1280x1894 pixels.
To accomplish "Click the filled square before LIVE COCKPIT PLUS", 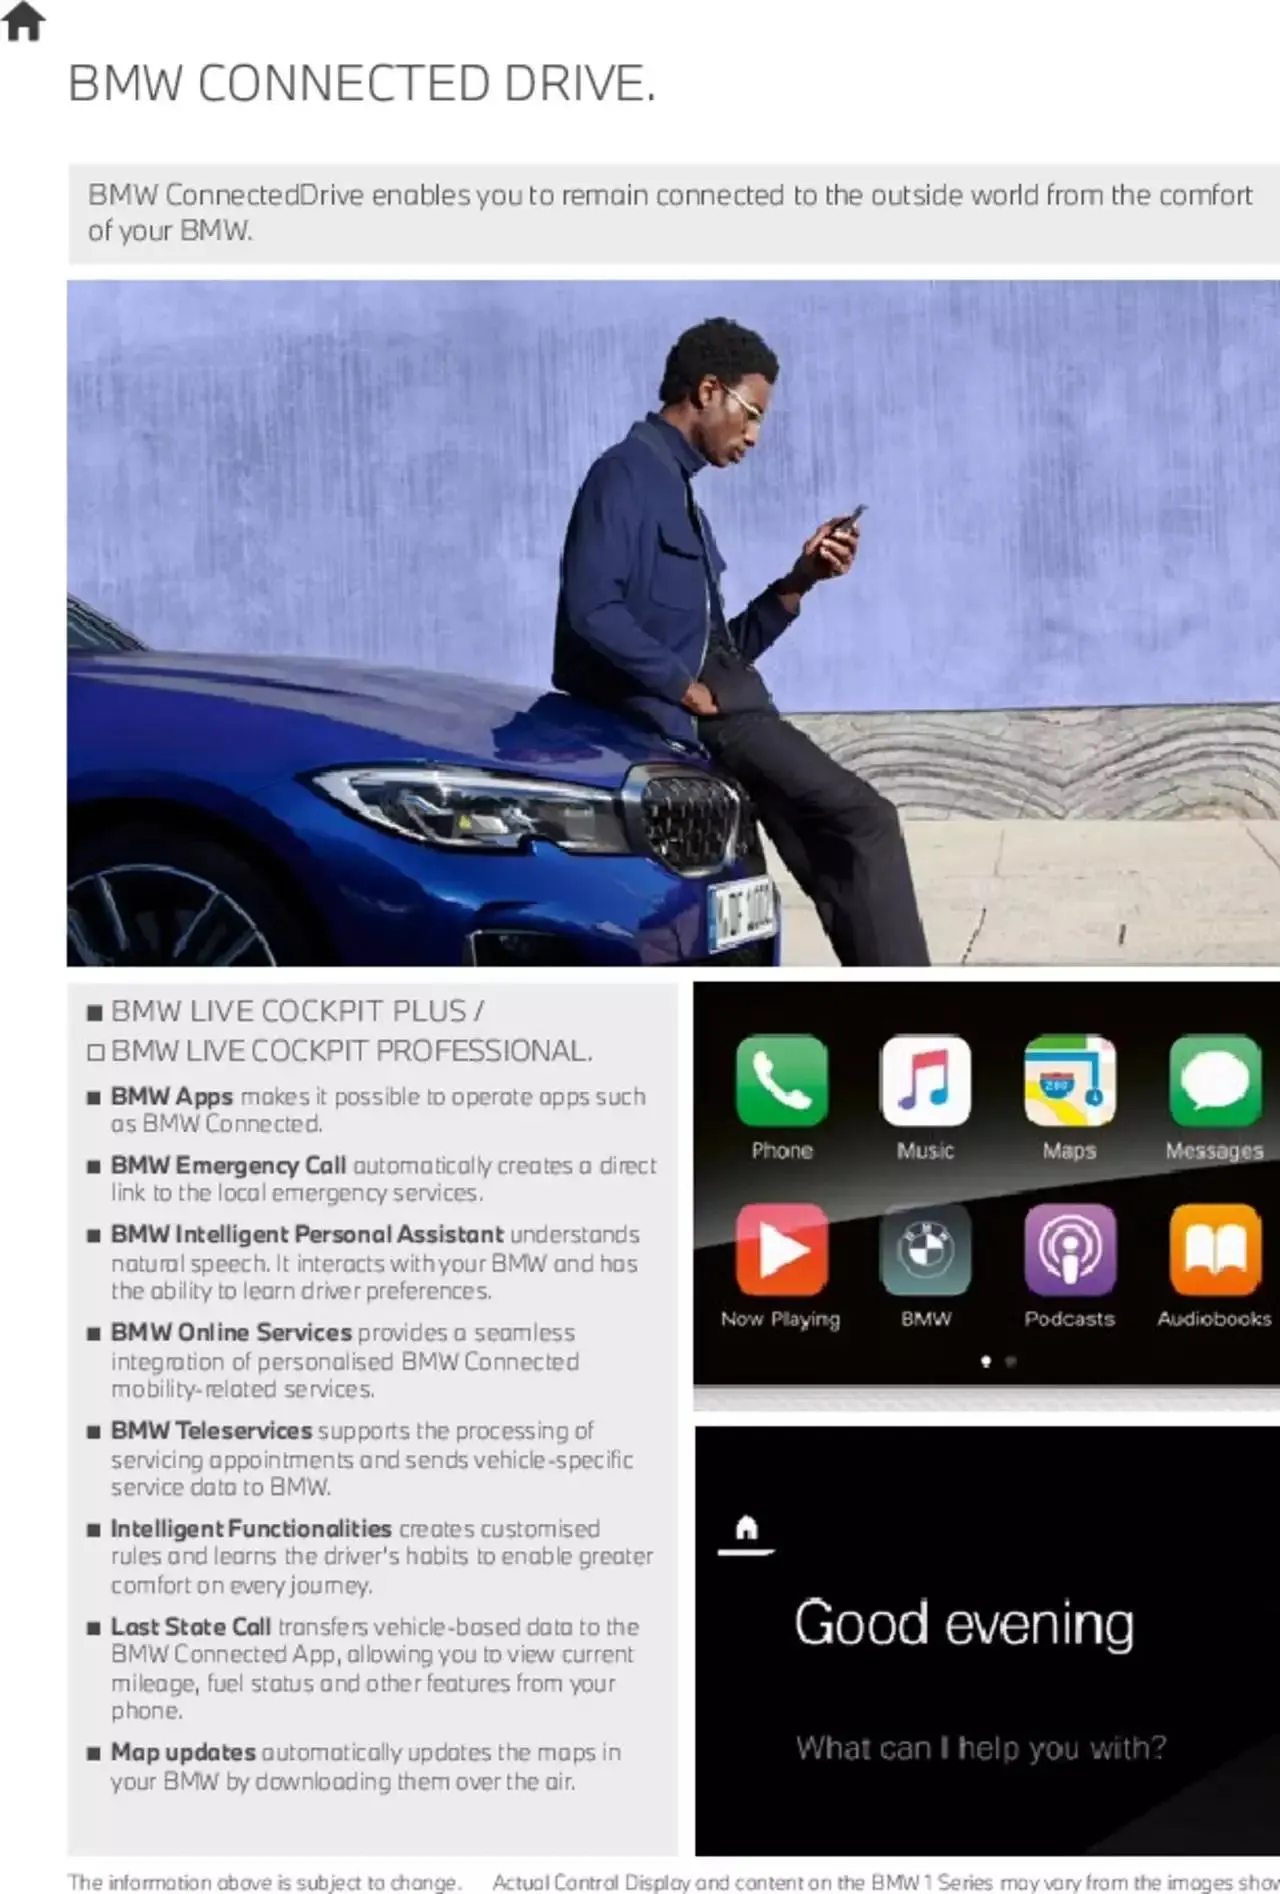I will tap(95, 1013).
